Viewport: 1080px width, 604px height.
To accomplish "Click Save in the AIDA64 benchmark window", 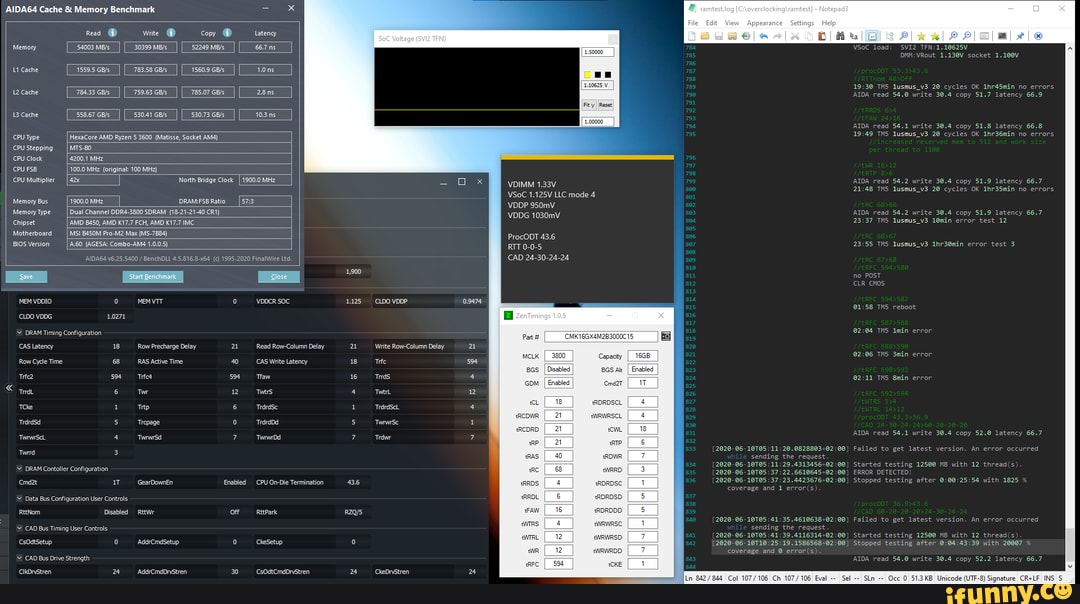I will pyautogui.click(x=26, y=277).
